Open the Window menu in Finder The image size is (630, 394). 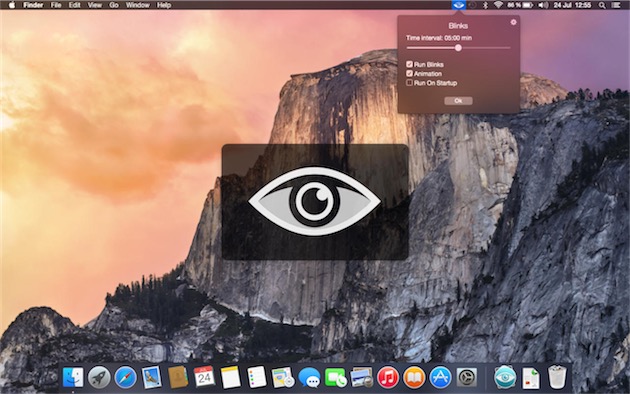pos(137,5)
